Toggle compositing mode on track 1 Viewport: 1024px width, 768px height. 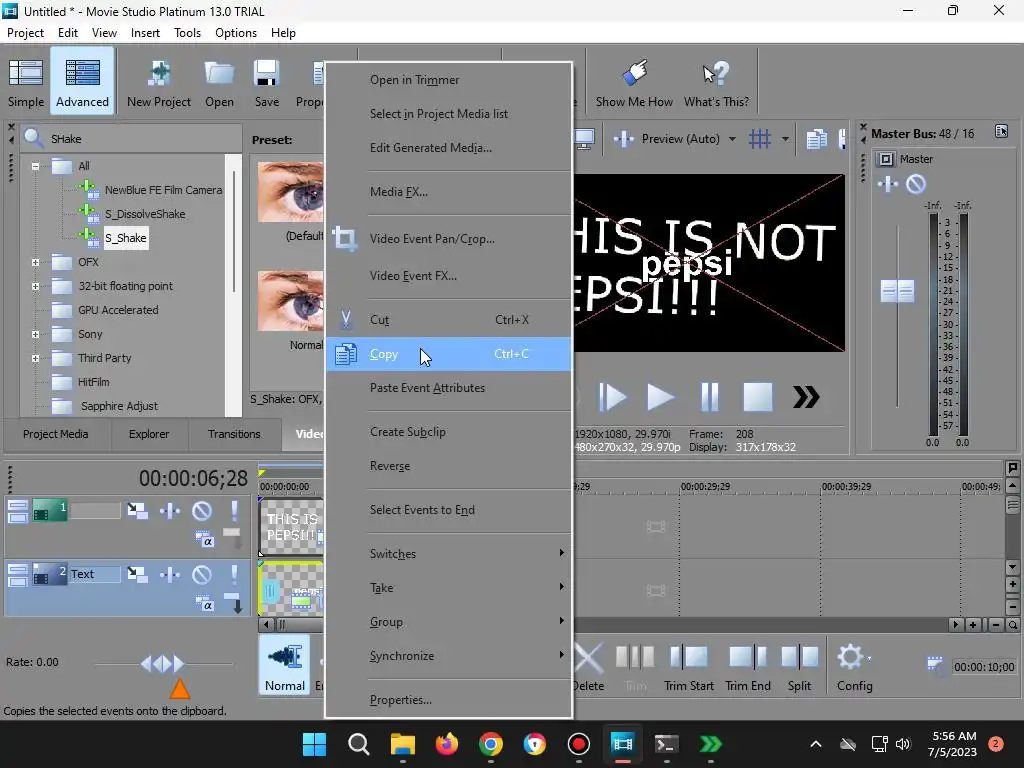point(204,539)
